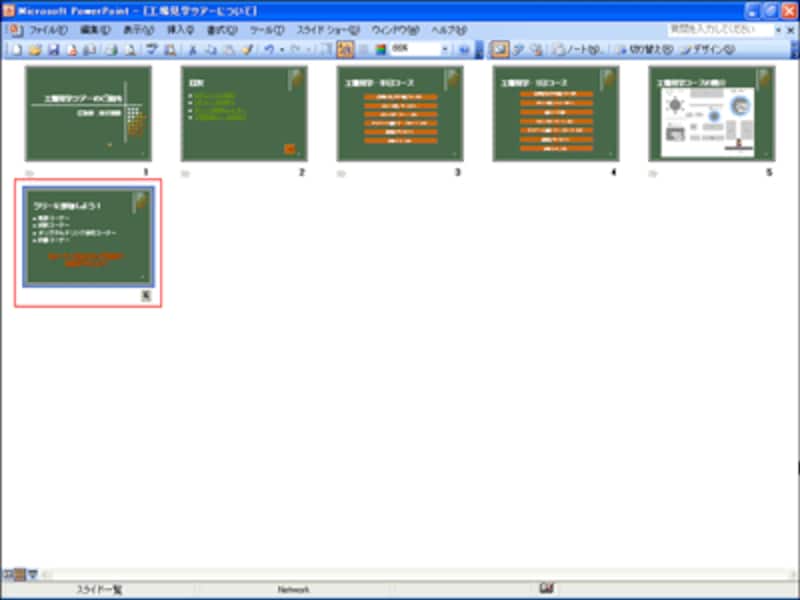Switch to Slide Sorter view button

[19, 574]
